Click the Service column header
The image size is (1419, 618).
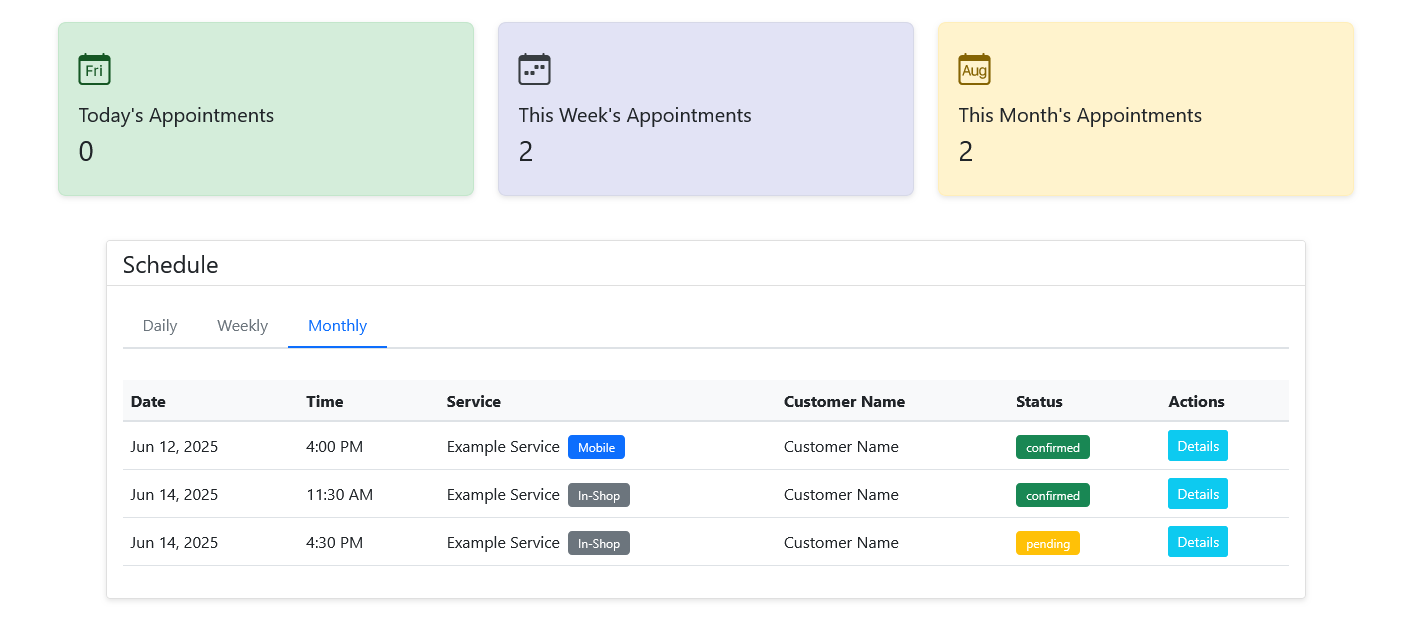[474, 401]
